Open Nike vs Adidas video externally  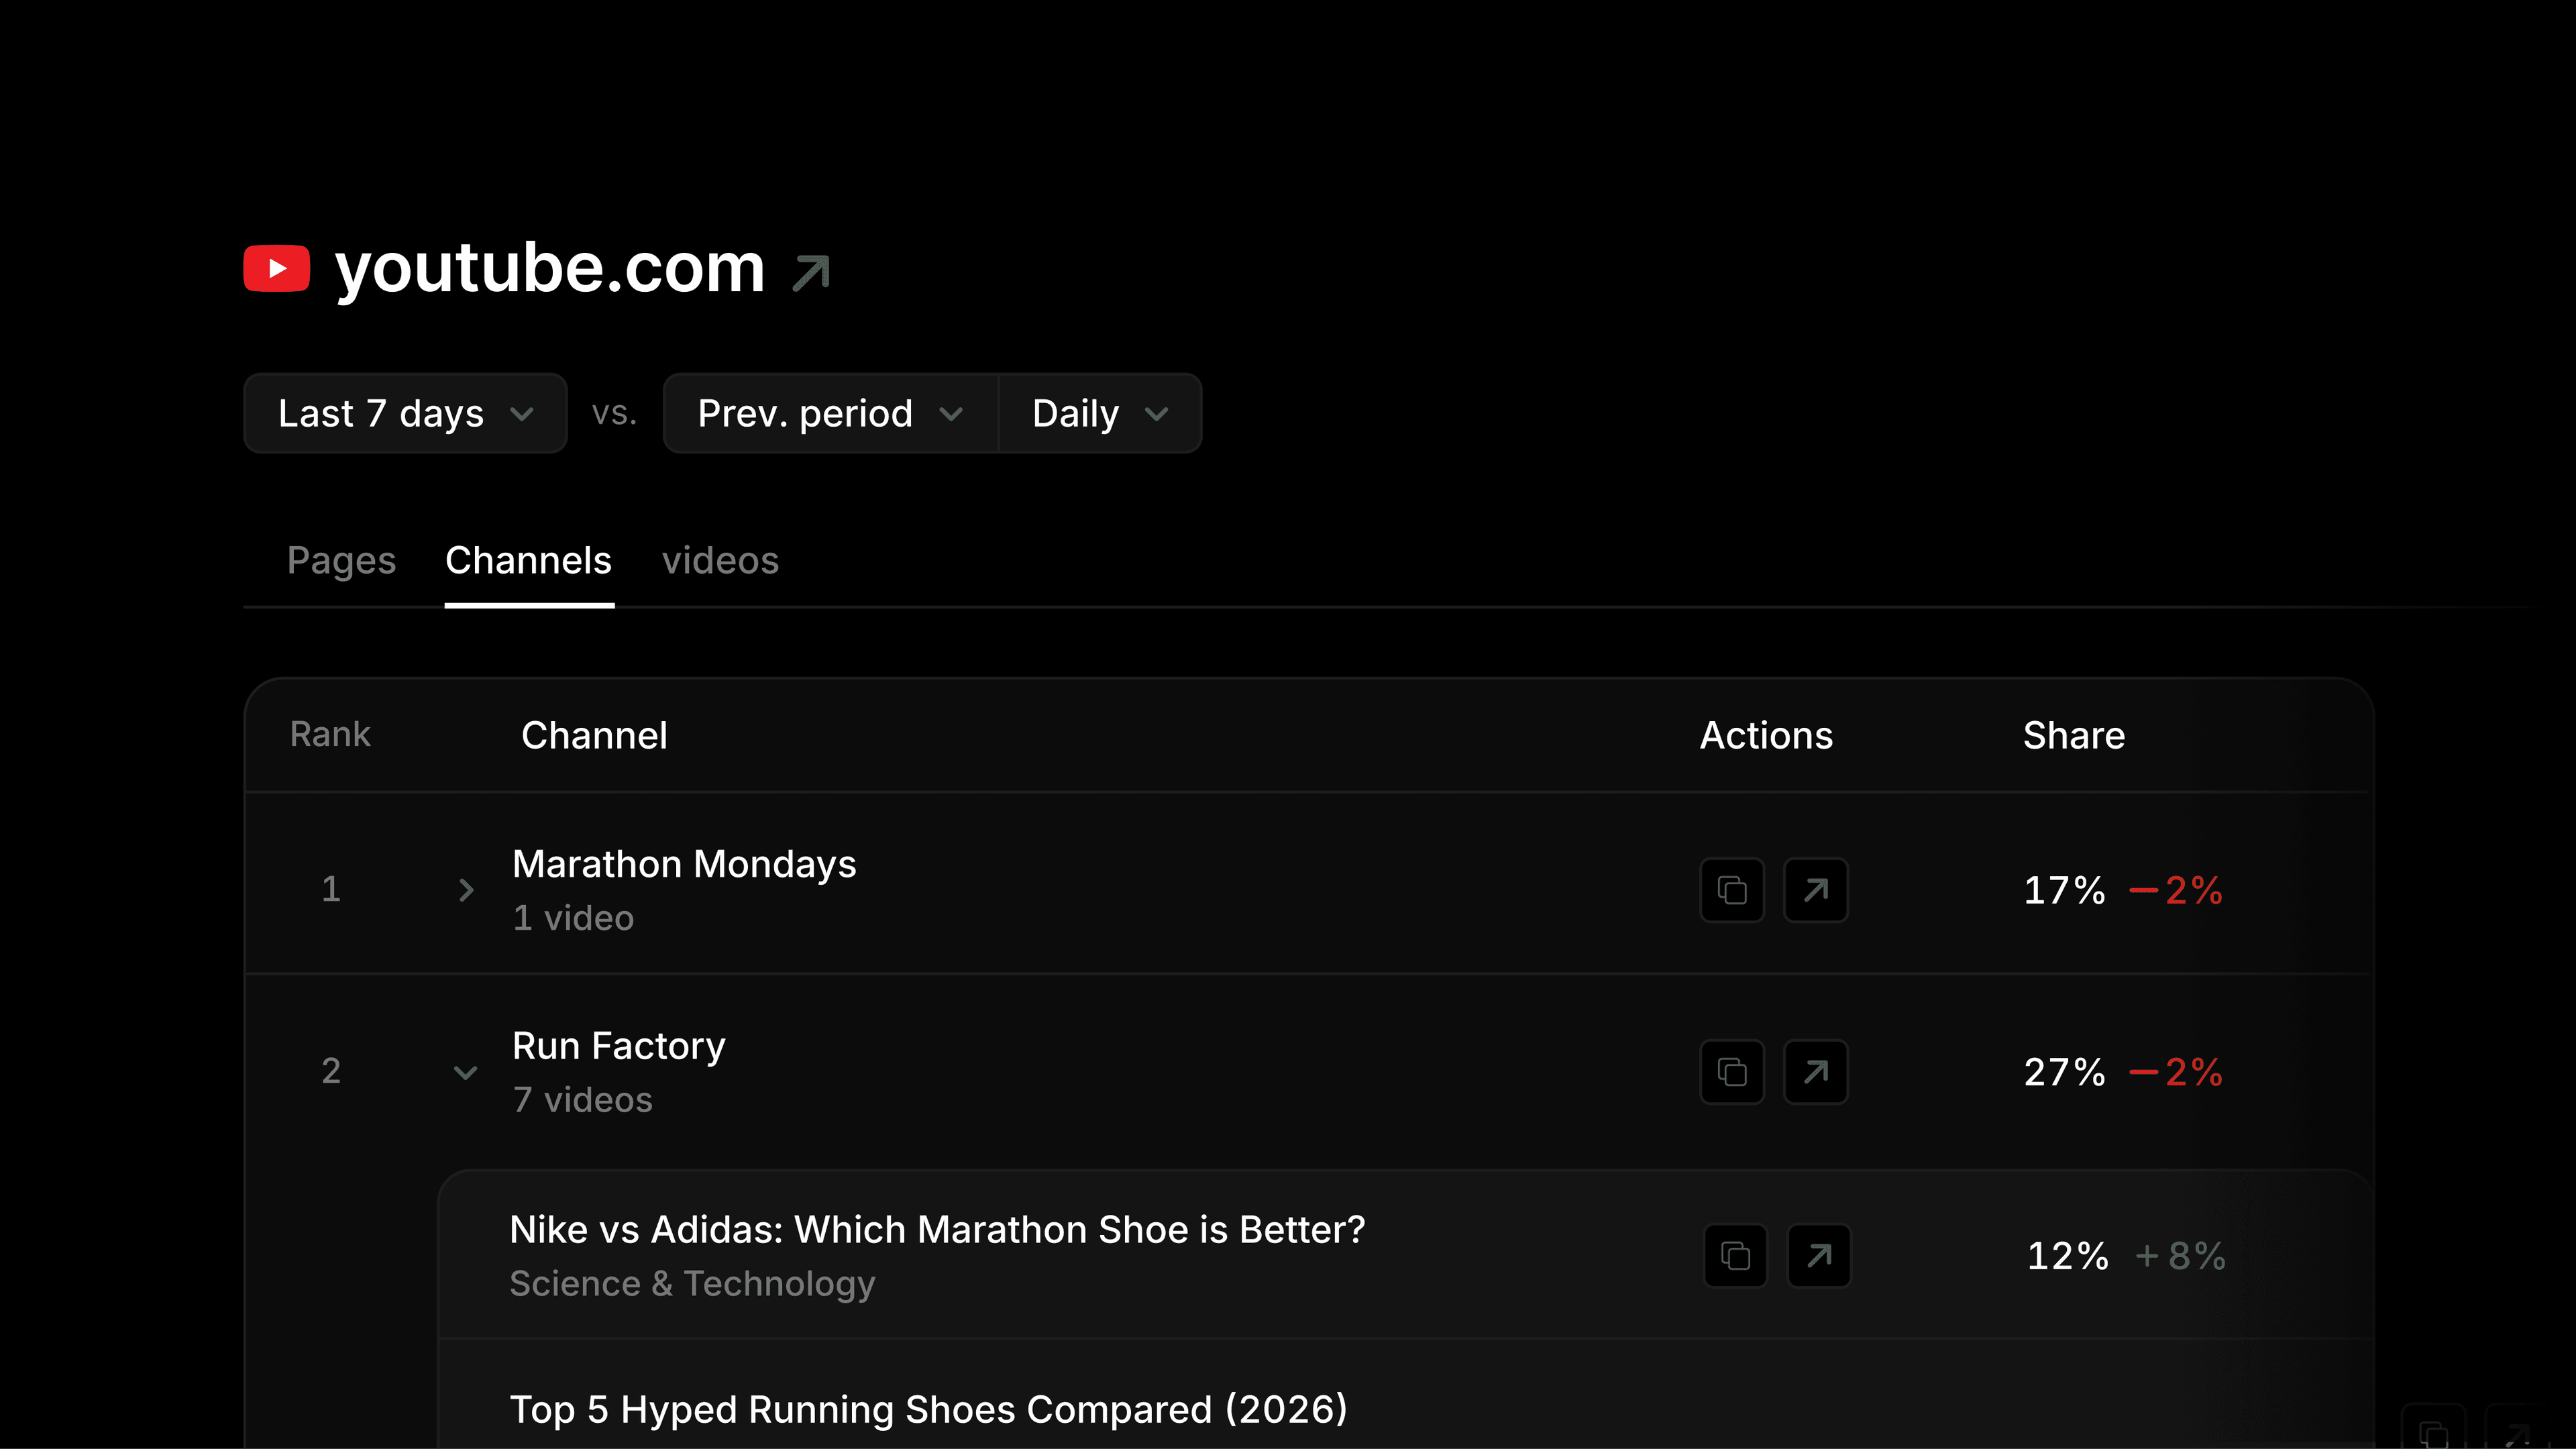pyautogui.click(x=1819, y=1256)
